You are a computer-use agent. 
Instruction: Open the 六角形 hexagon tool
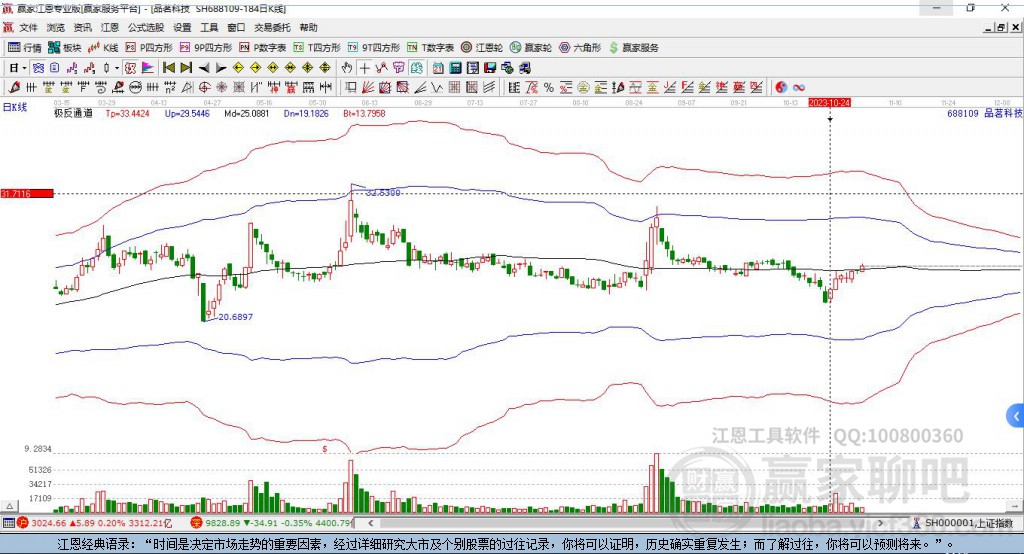coord(580,48)
